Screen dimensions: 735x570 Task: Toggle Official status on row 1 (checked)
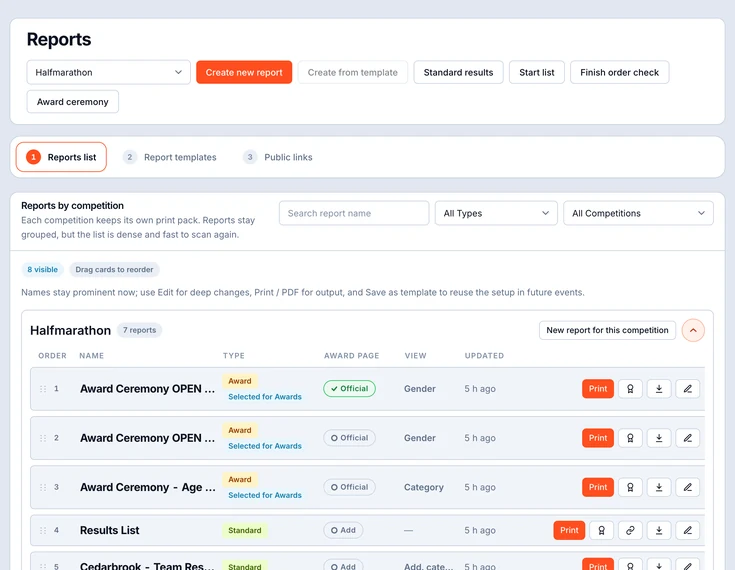tap(349, 389)
